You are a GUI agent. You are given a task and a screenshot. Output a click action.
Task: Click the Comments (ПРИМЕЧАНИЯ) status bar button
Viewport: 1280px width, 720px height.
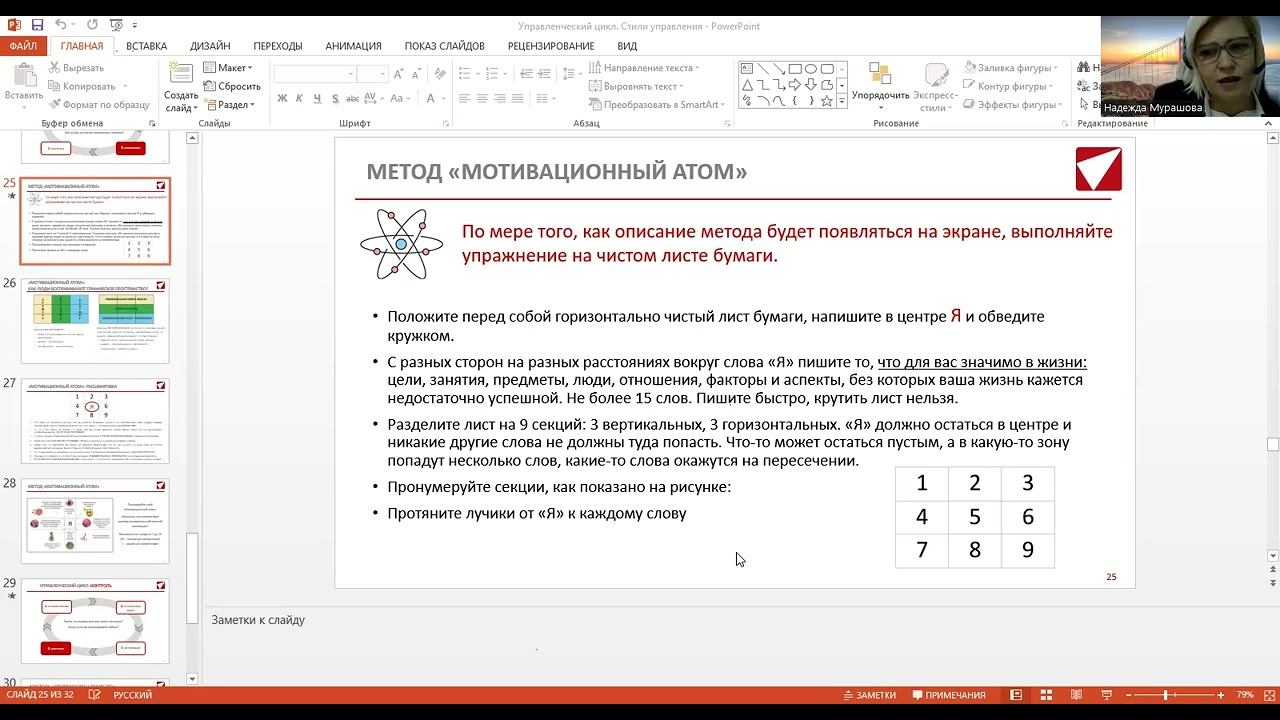click(x=948, y=695)
